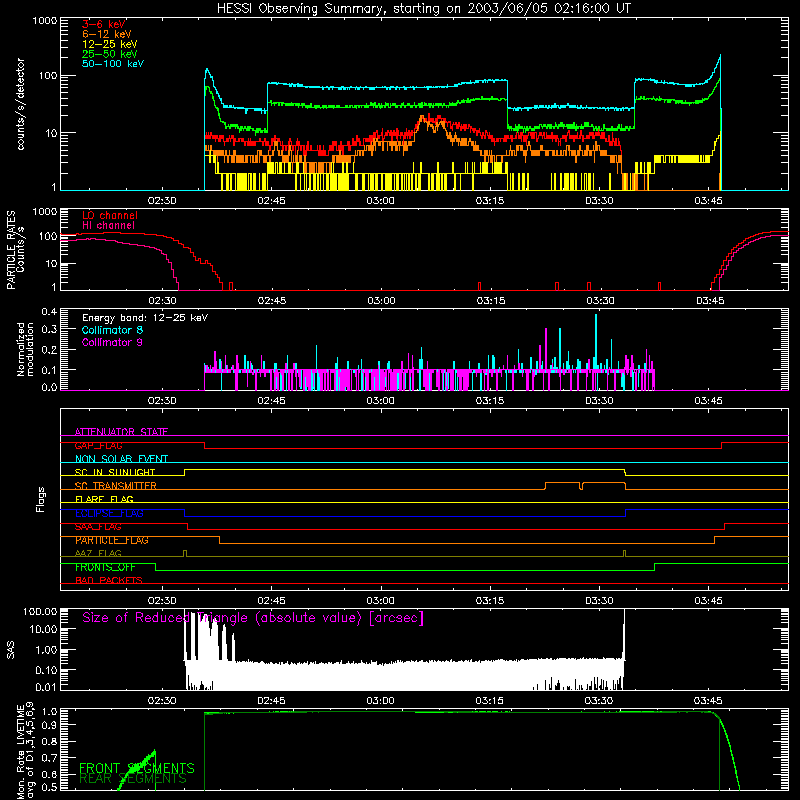Click the SC_TRANSMITTER flag label

[x=115, y=486]
